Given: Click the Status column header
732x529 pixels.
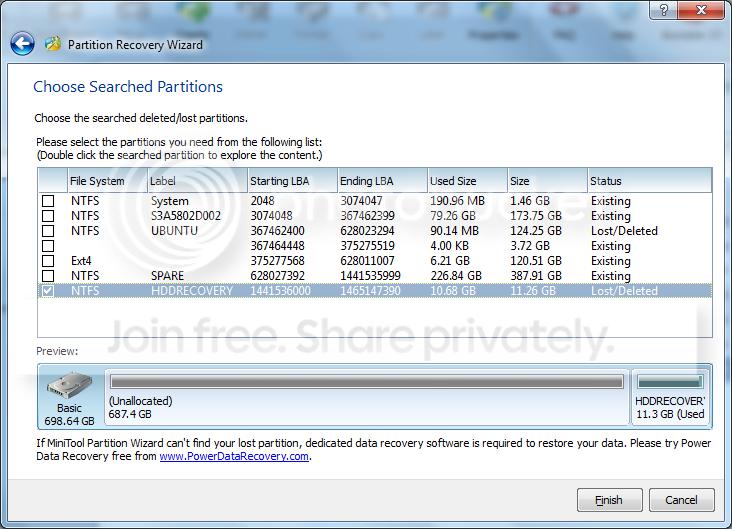Looking at the screenshot, I should [x=649, y=181].
